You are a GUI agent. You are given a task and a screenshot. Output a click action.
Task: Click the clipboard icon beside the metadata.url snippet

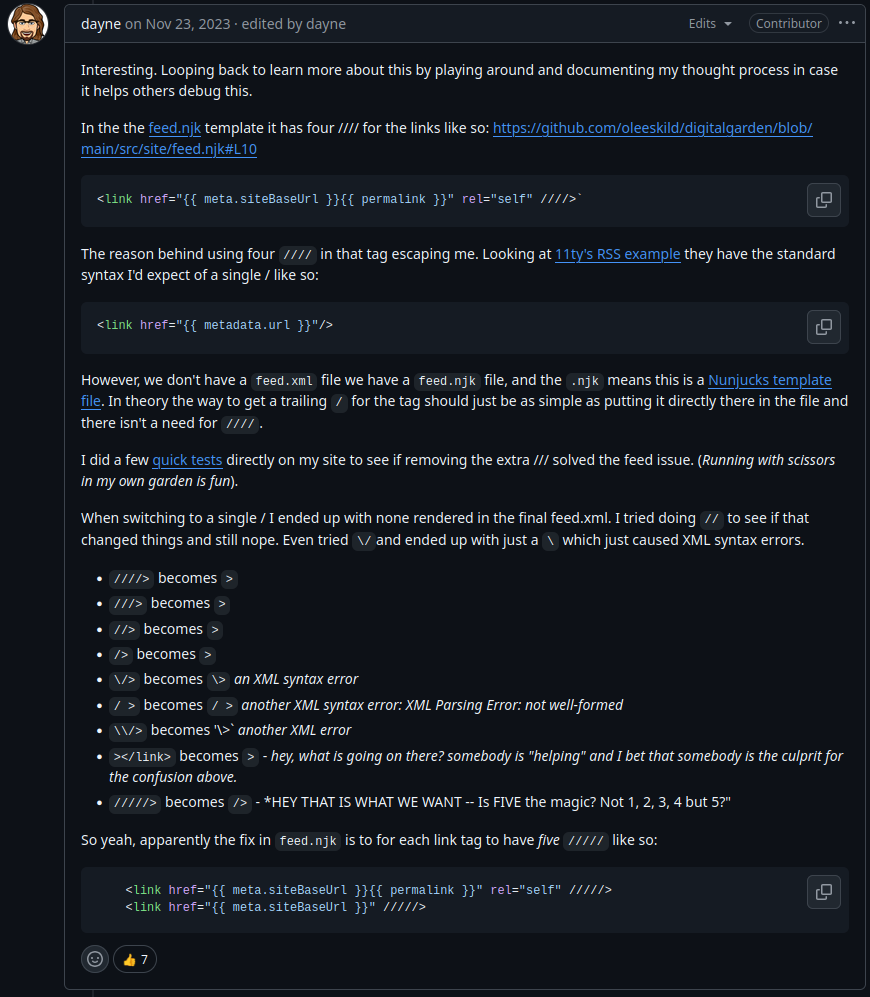[x=823, y=327]
